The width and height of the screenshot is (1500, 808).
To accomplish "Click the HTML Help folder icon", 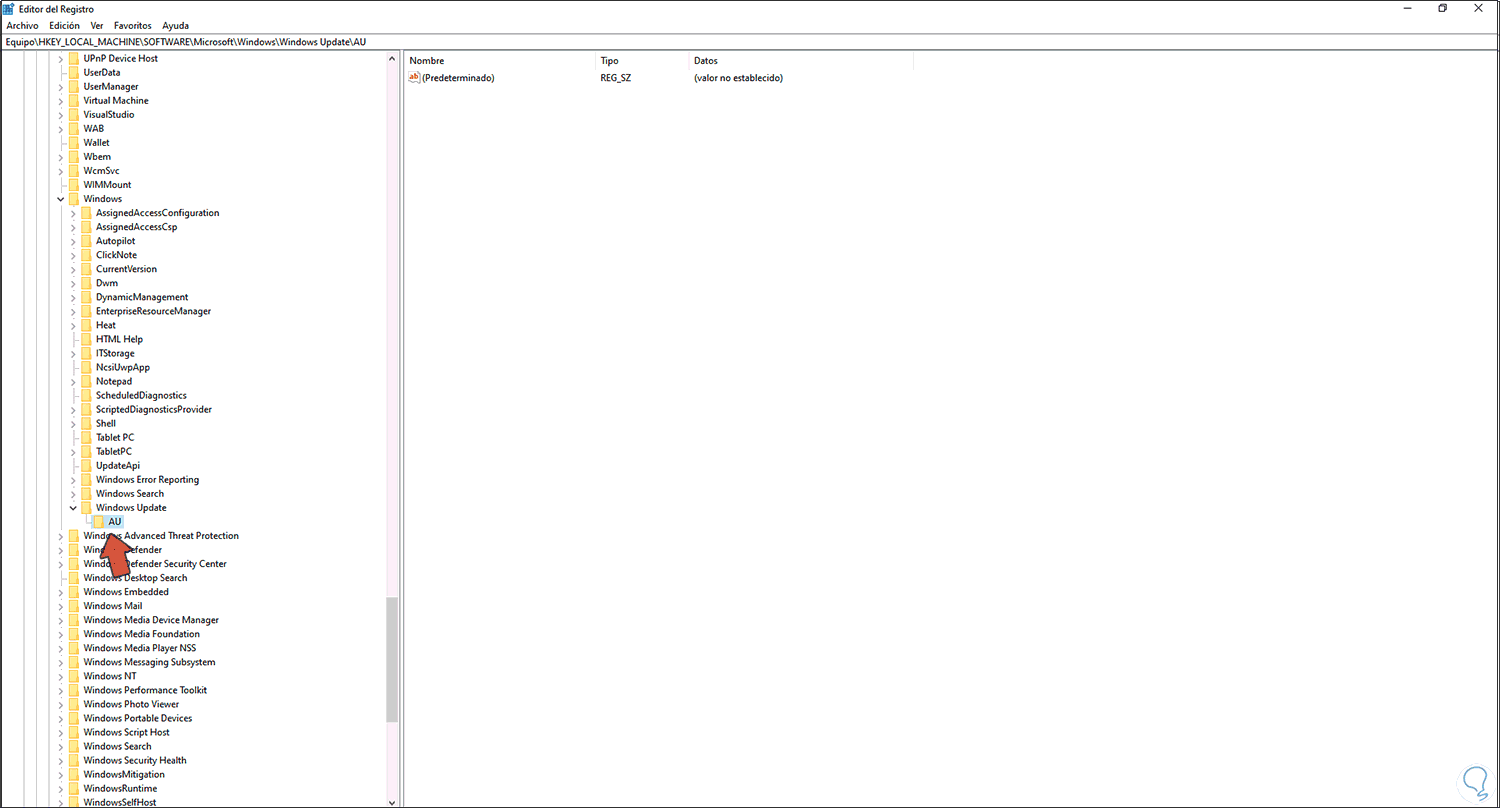I will [86, 338].
